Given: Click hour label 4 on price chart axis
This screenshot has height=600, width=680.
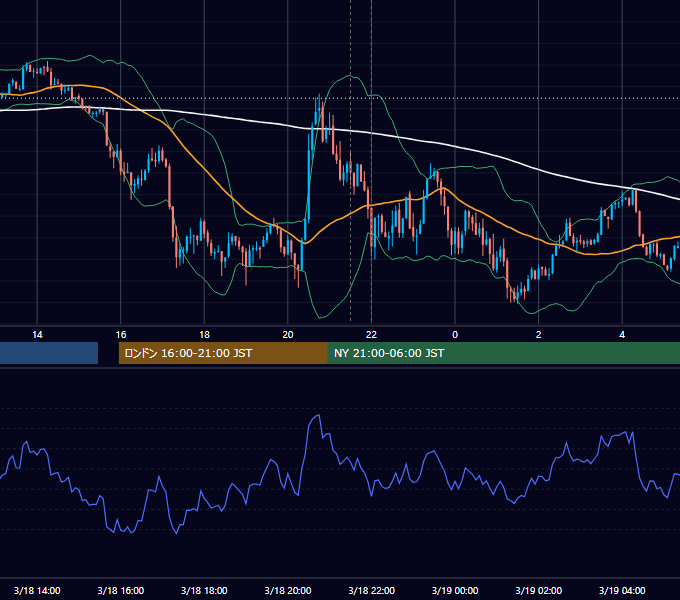Looking at the screenshot, I should (622, 335).
